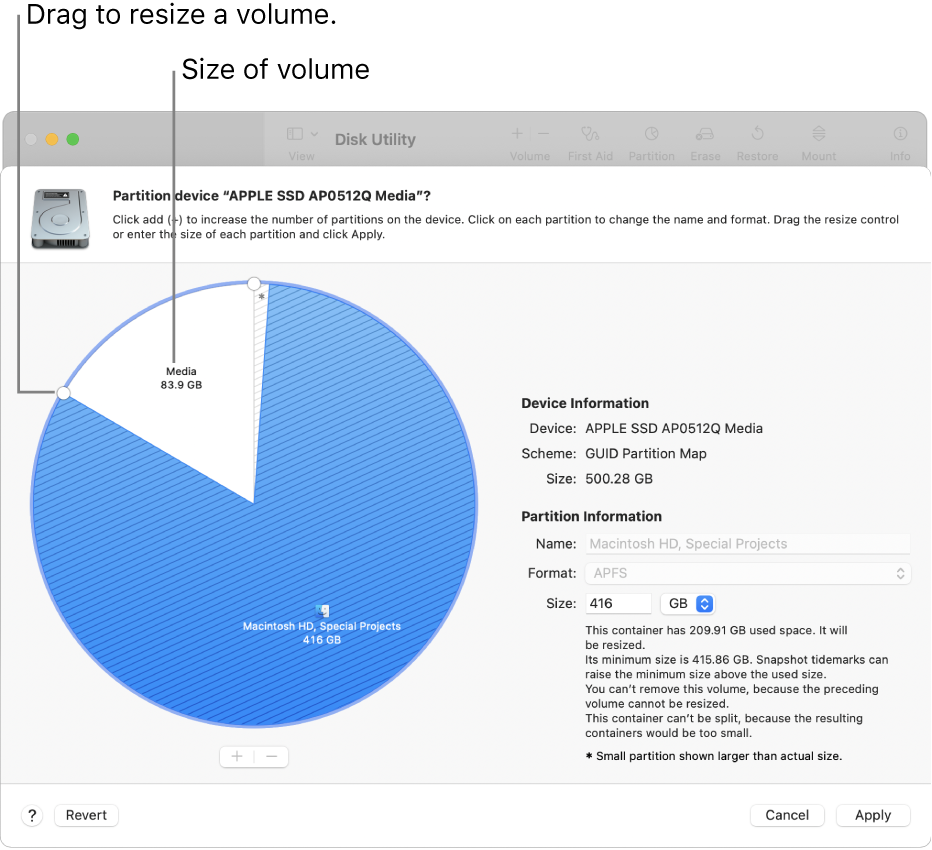Image resolution: width=932 pixels, height=850 pixels.
Task: Open the View mode chevron
Action: 313,132
